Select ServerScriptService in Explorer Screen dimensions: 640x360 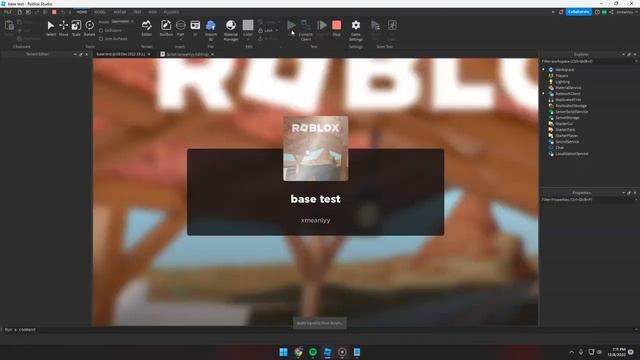[571, 112]
